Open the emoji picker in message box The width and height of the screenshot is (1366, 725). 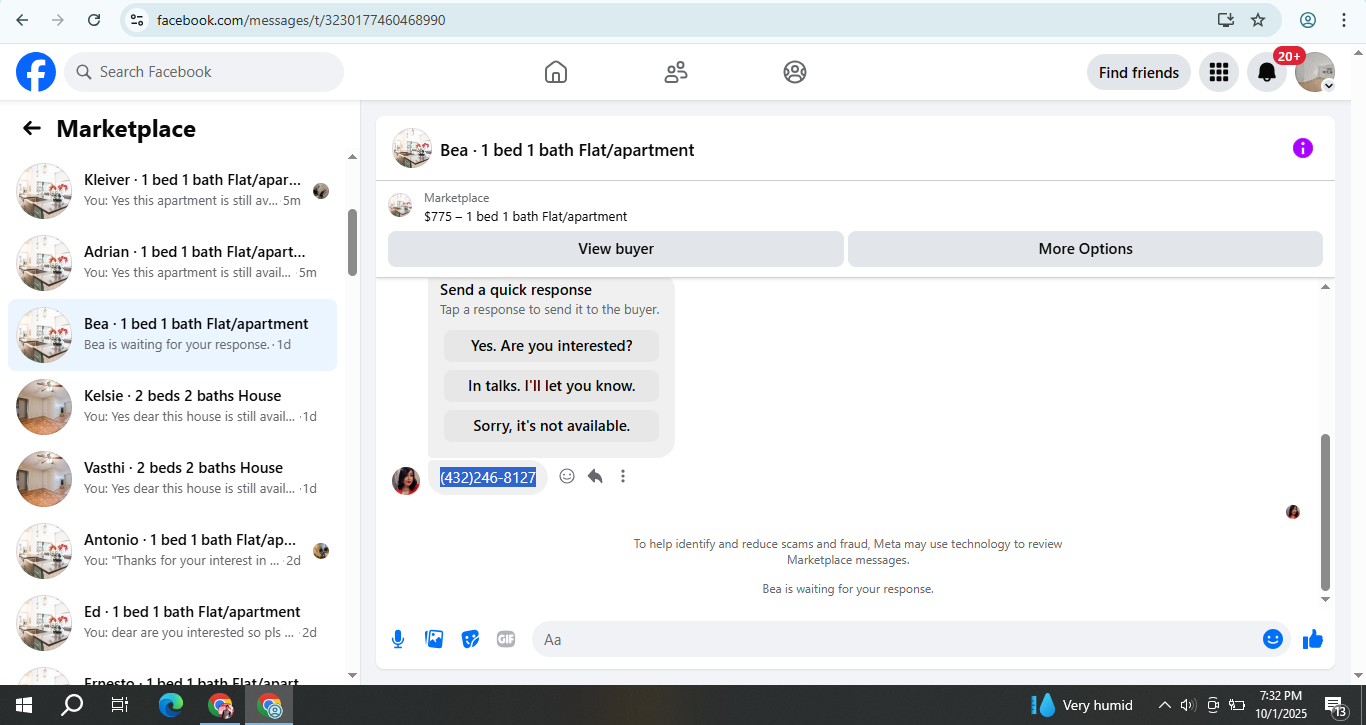coord(1272,639)
